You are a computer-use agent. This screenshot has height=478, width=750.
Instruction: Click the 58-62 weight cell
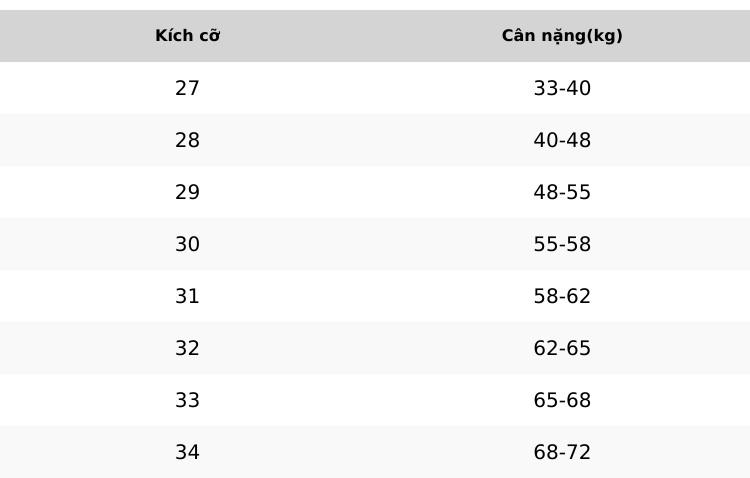point(562,296)
